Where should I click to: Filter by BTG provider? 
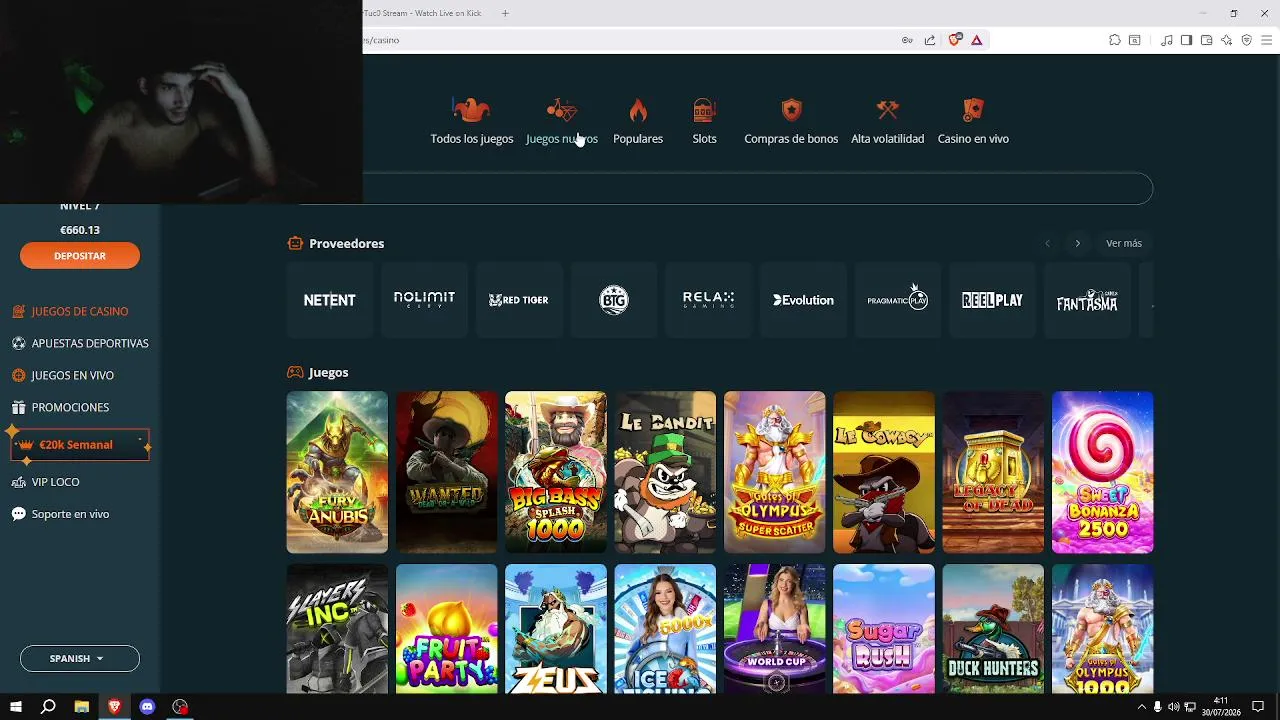click(614, 300)
